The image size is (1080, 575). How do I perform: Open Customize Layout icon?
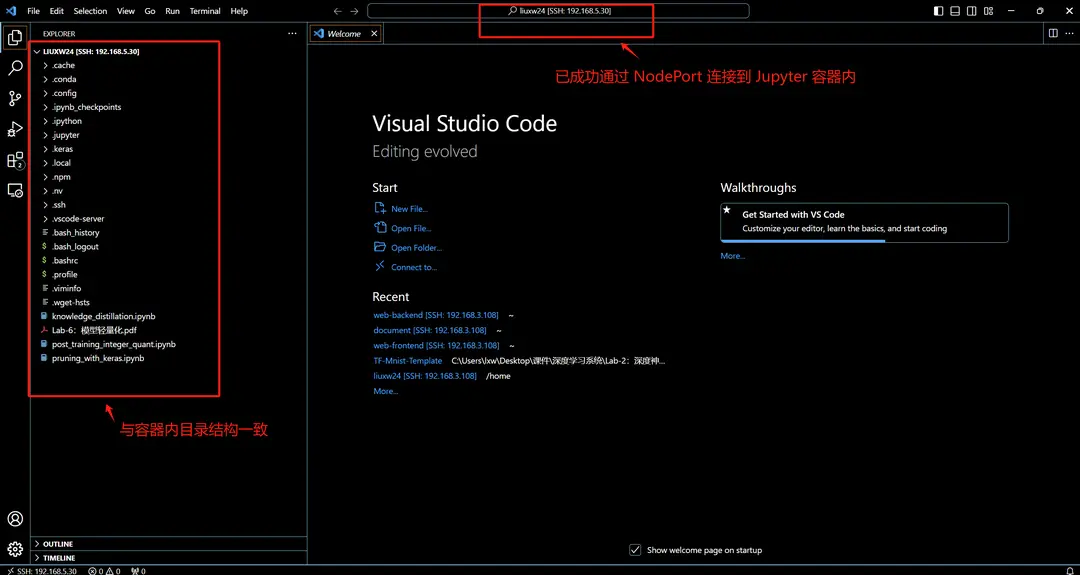(x=988, y=11)
